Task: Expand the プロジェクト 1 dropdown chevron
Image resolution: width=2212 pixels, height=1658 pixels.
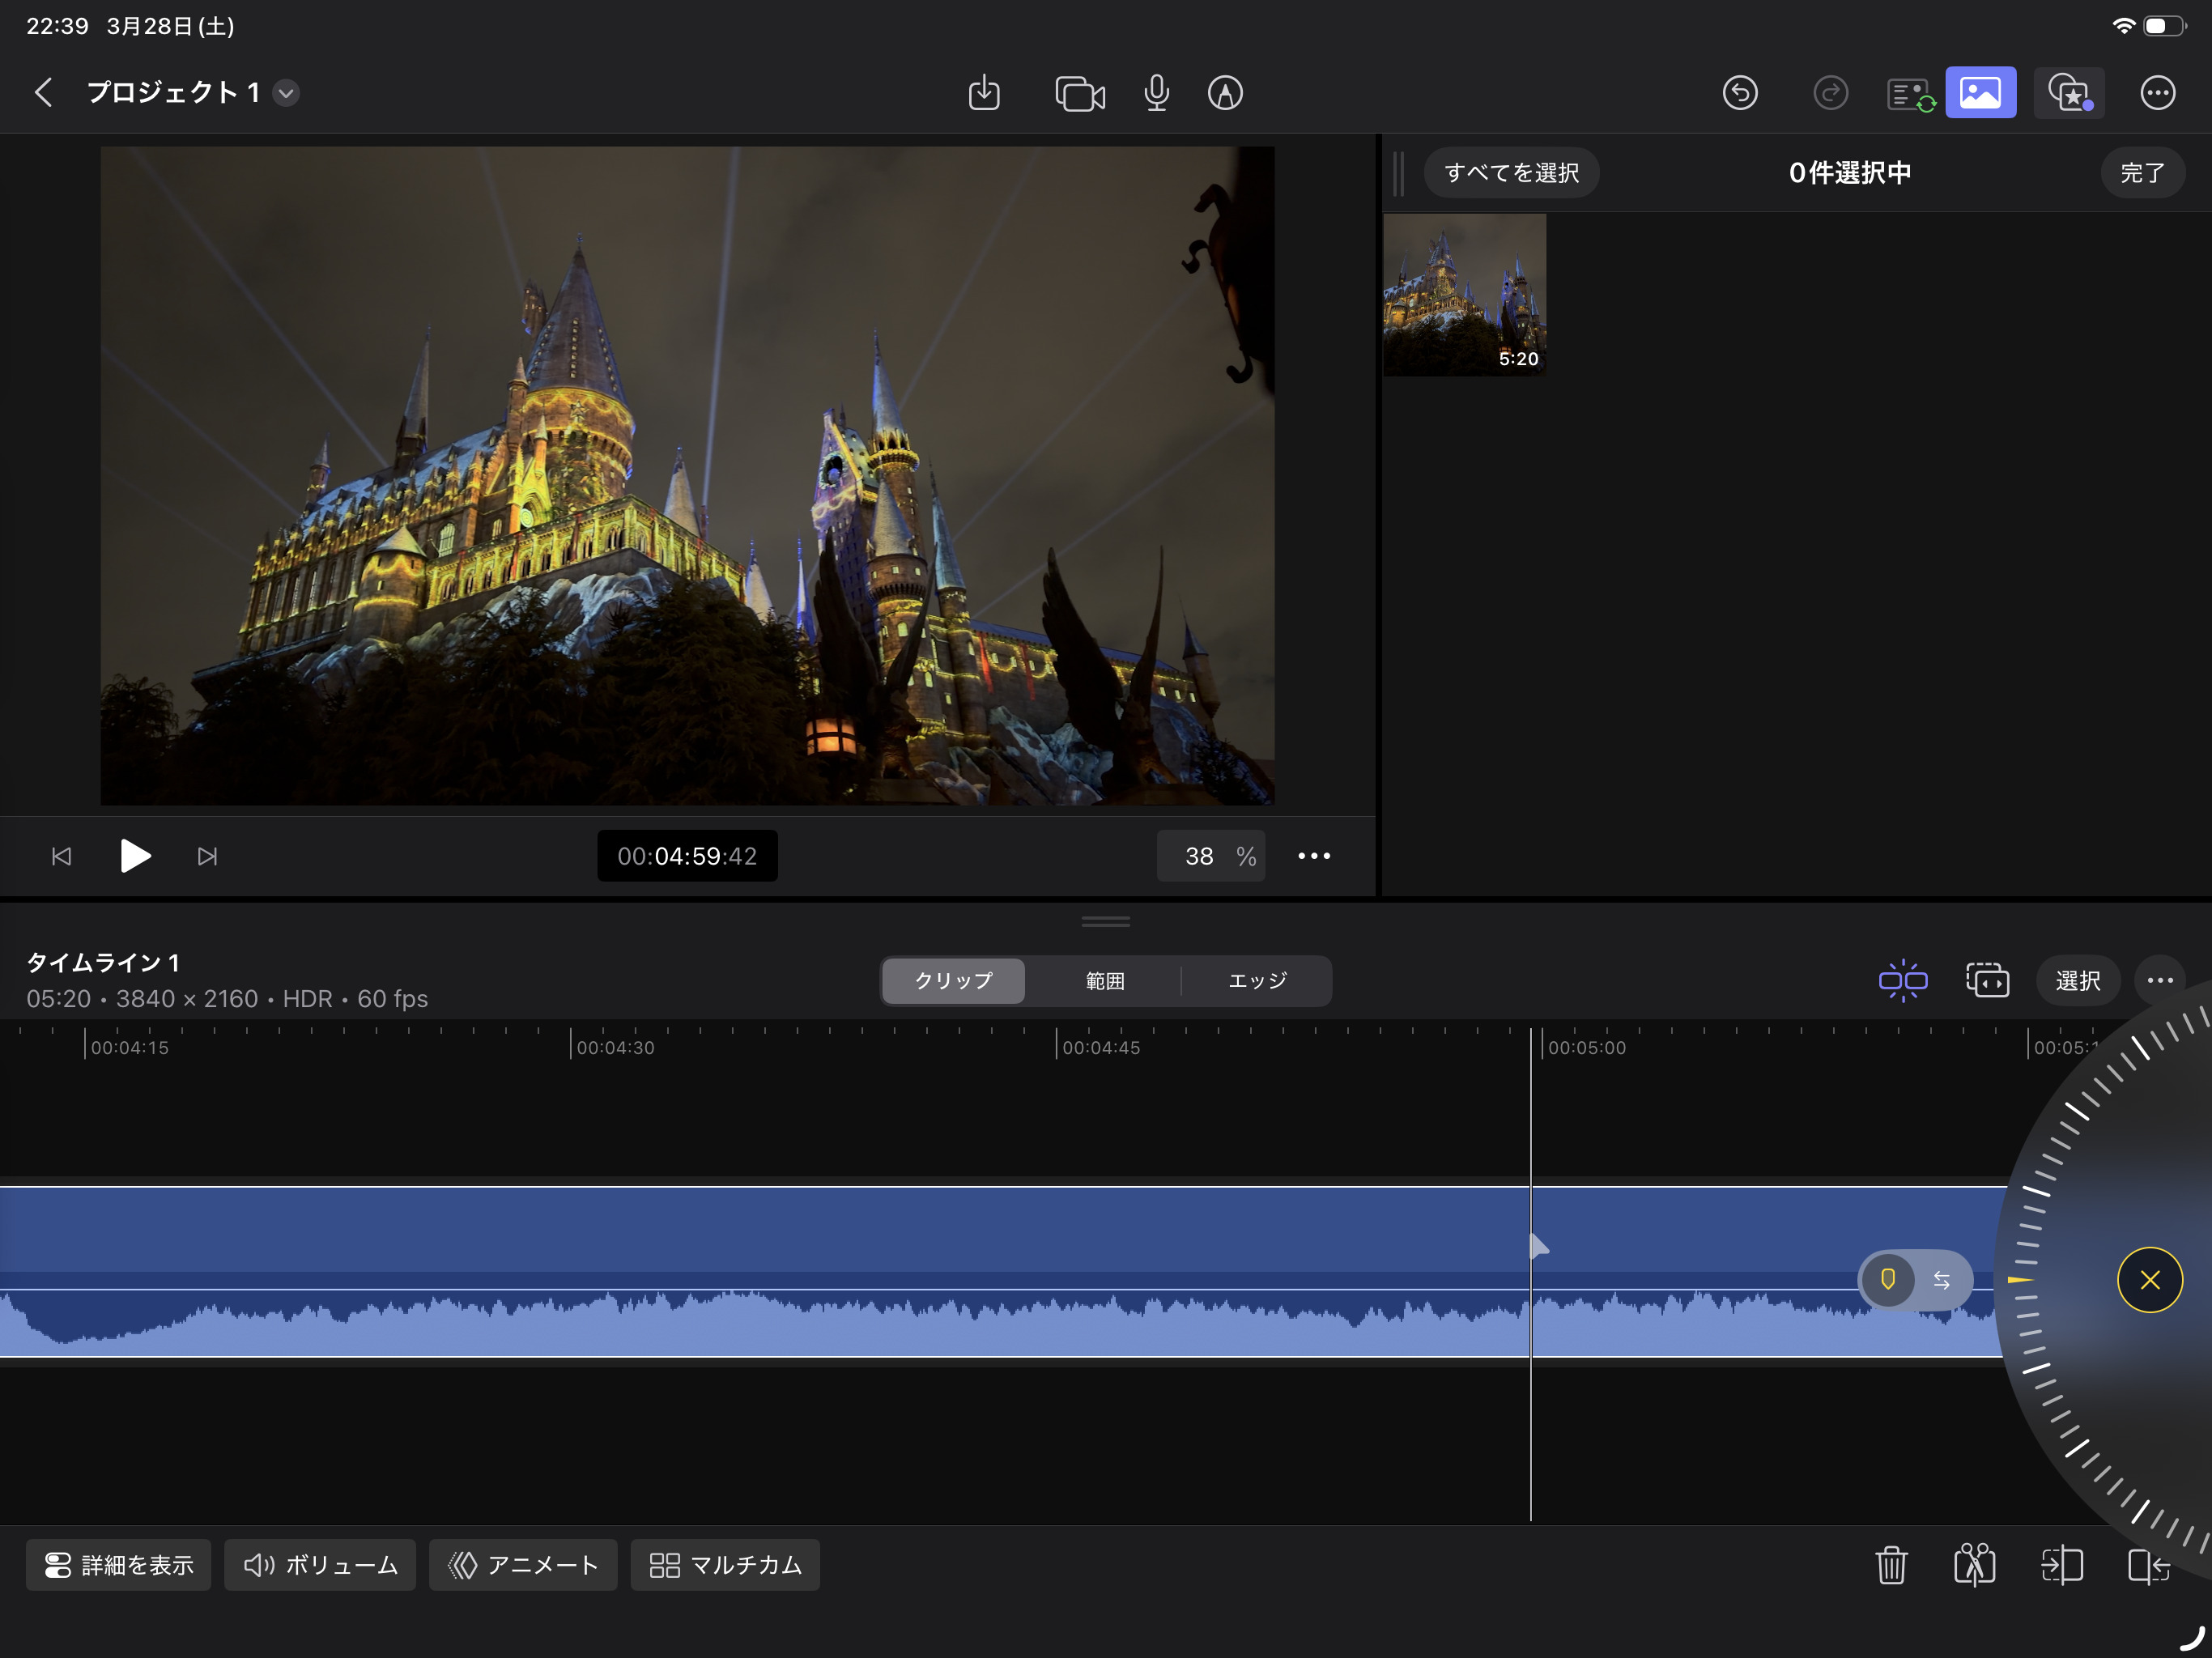Action: point(287,93)
